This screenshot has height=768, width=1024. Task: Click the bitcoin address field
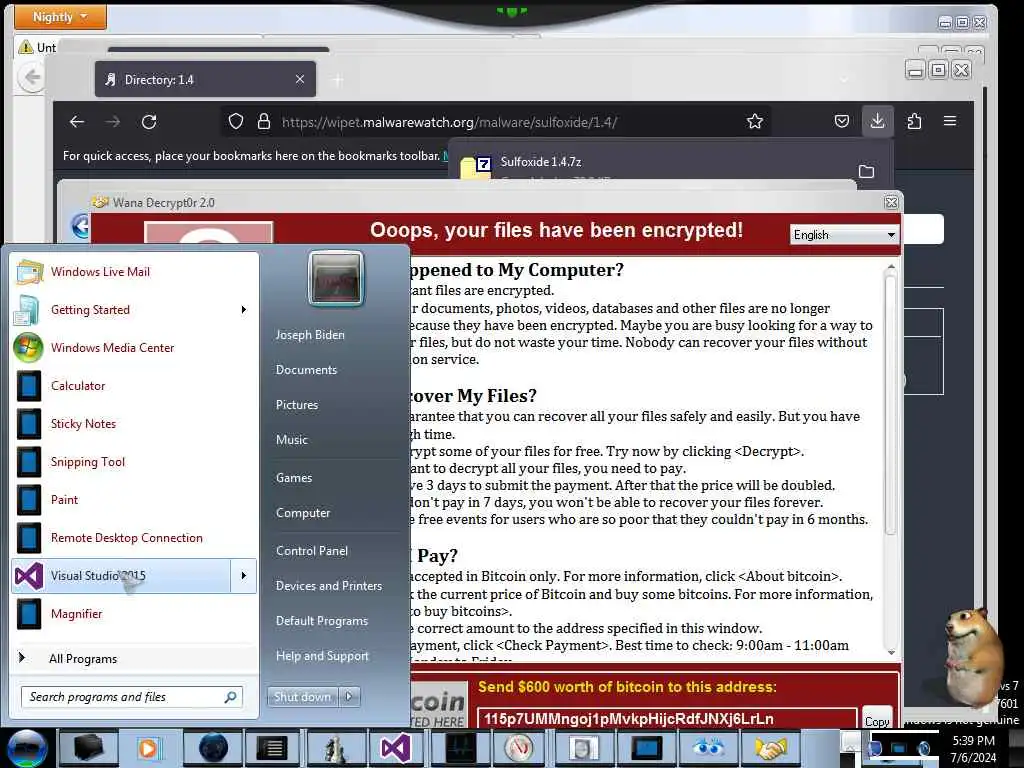point(667,718)
